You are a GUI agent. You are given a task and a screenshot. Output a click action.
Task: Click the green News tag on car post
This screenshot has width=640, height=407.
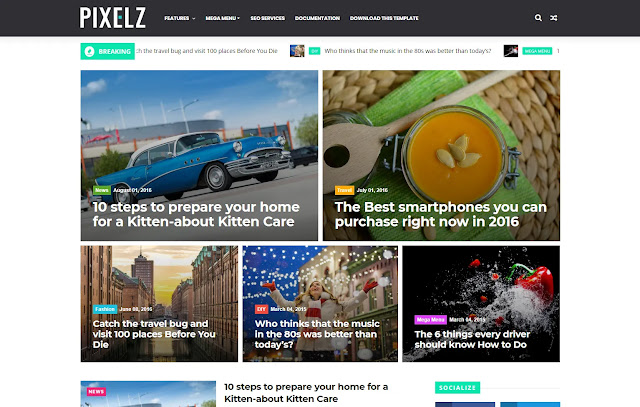click(102, 190)
